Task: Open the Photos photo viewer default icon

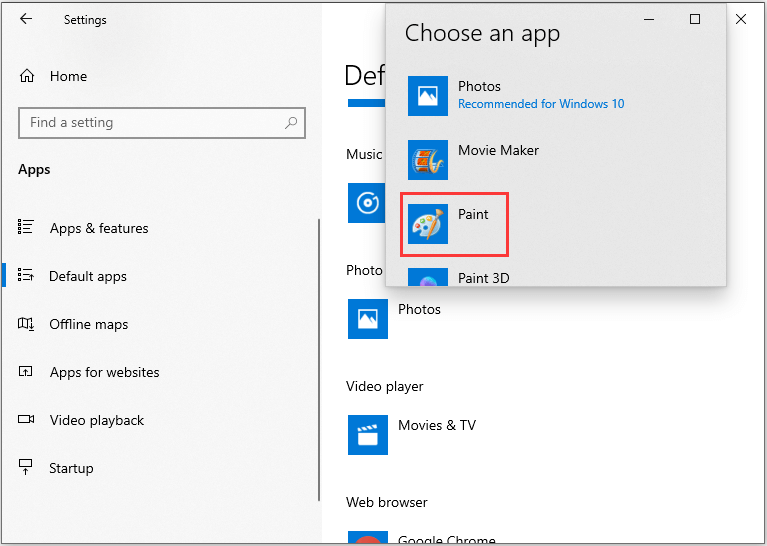Action: [x=367, y=318]
